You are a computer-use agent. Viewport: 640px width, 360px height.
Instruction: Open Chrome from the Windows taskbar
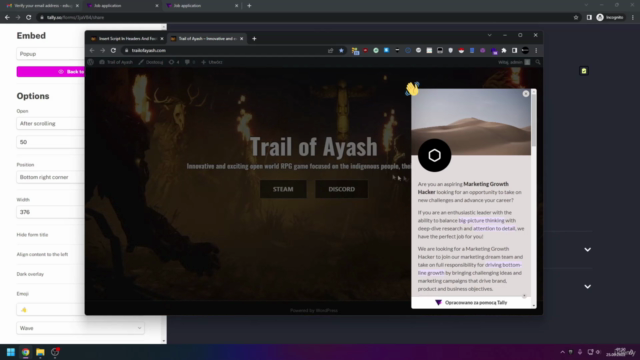tap(25, 352)
